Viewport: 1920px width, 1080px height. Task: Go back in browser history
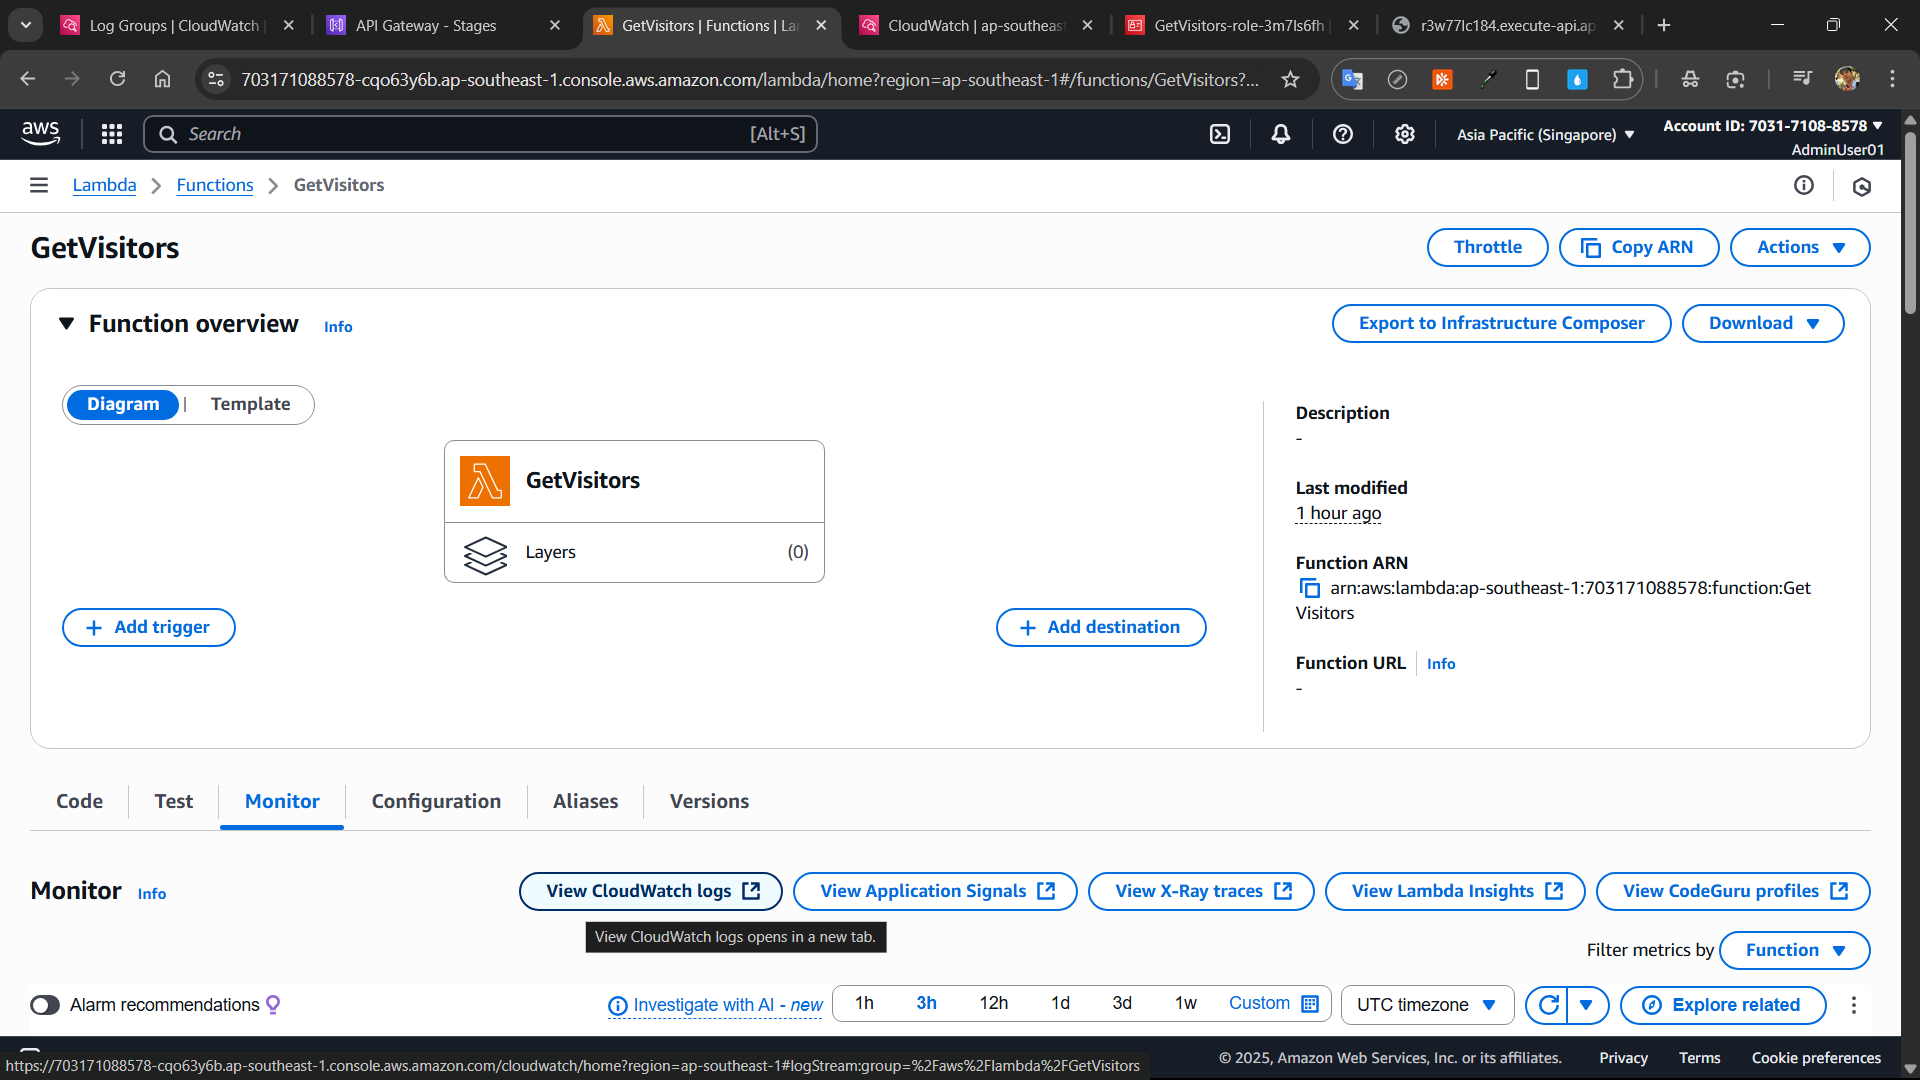point(27,79)
